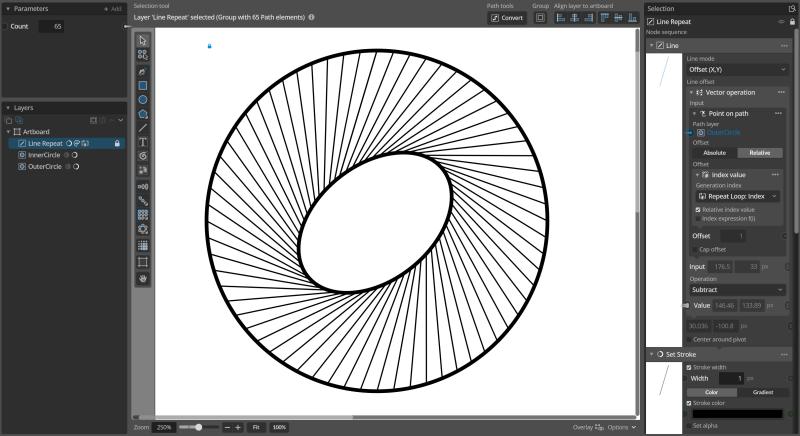Viewport: 800px width, 436px height.
Task: Select the Rectangle tool in toolbar
Action: [143, 86]
